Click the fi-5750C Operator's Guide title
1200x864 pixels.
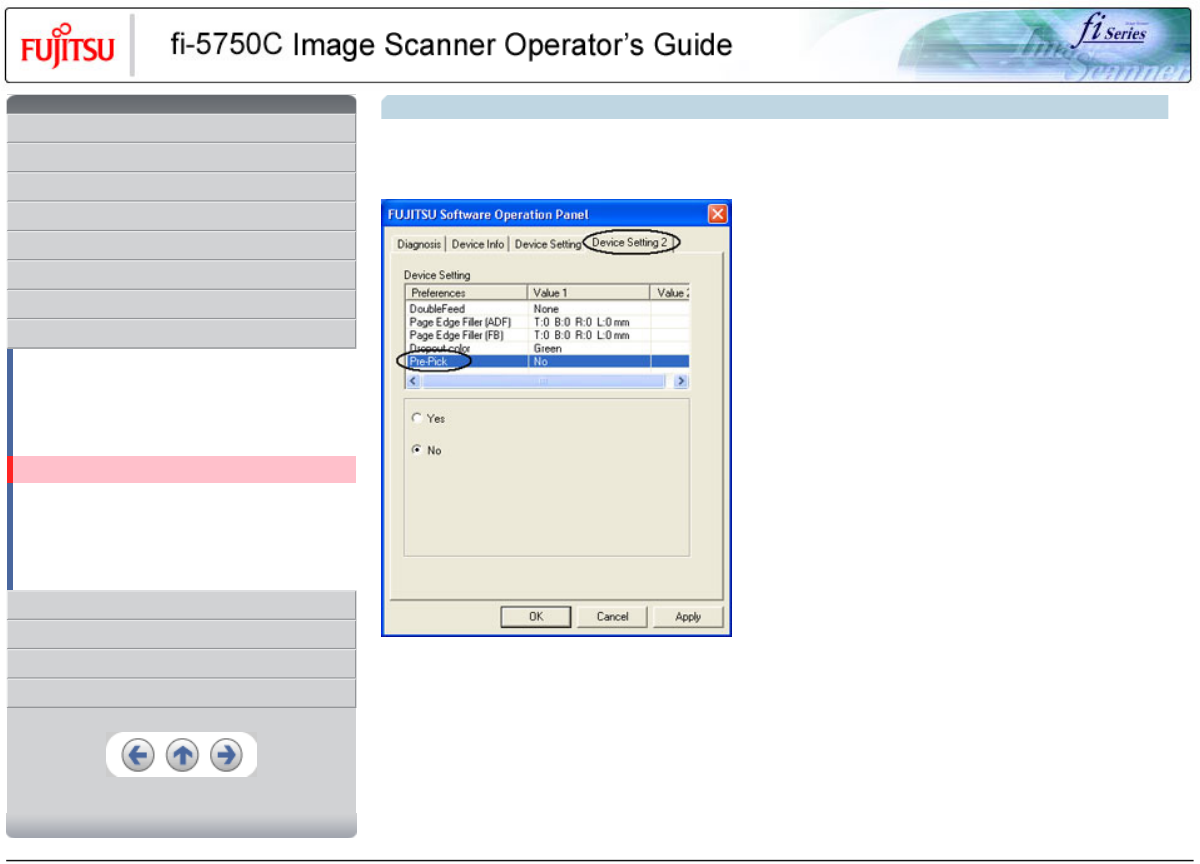pos(451,45)
